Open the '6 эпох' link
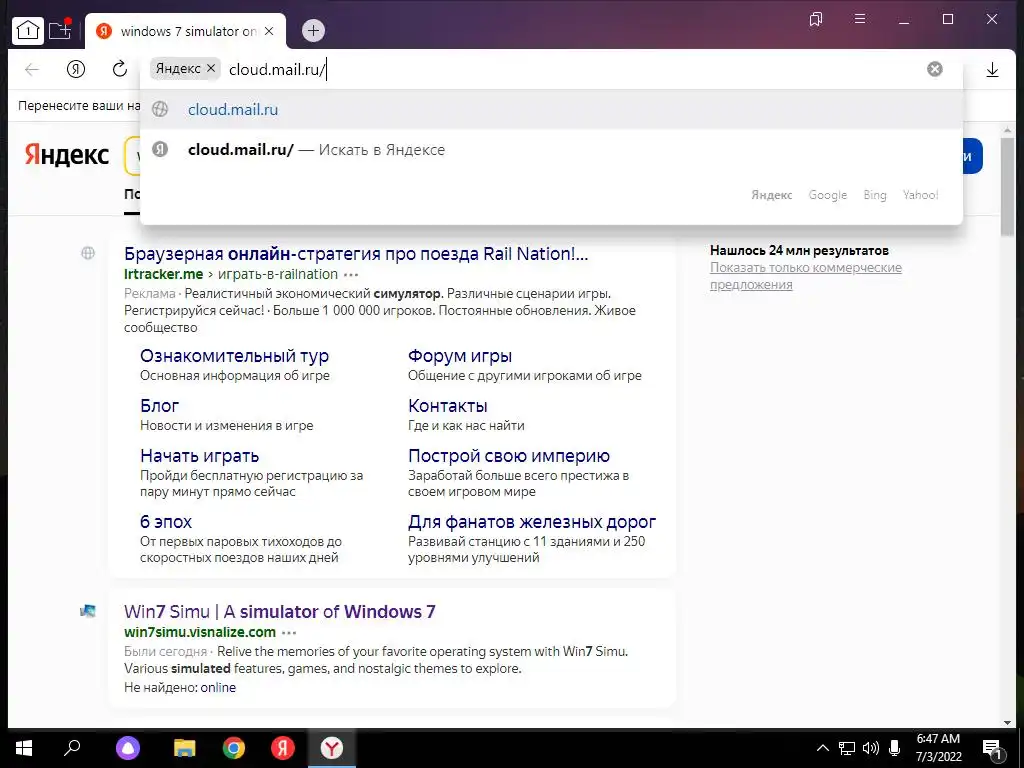Image resolution: width=1024 pixels, height=768 pixels. (x=166, y=522)
